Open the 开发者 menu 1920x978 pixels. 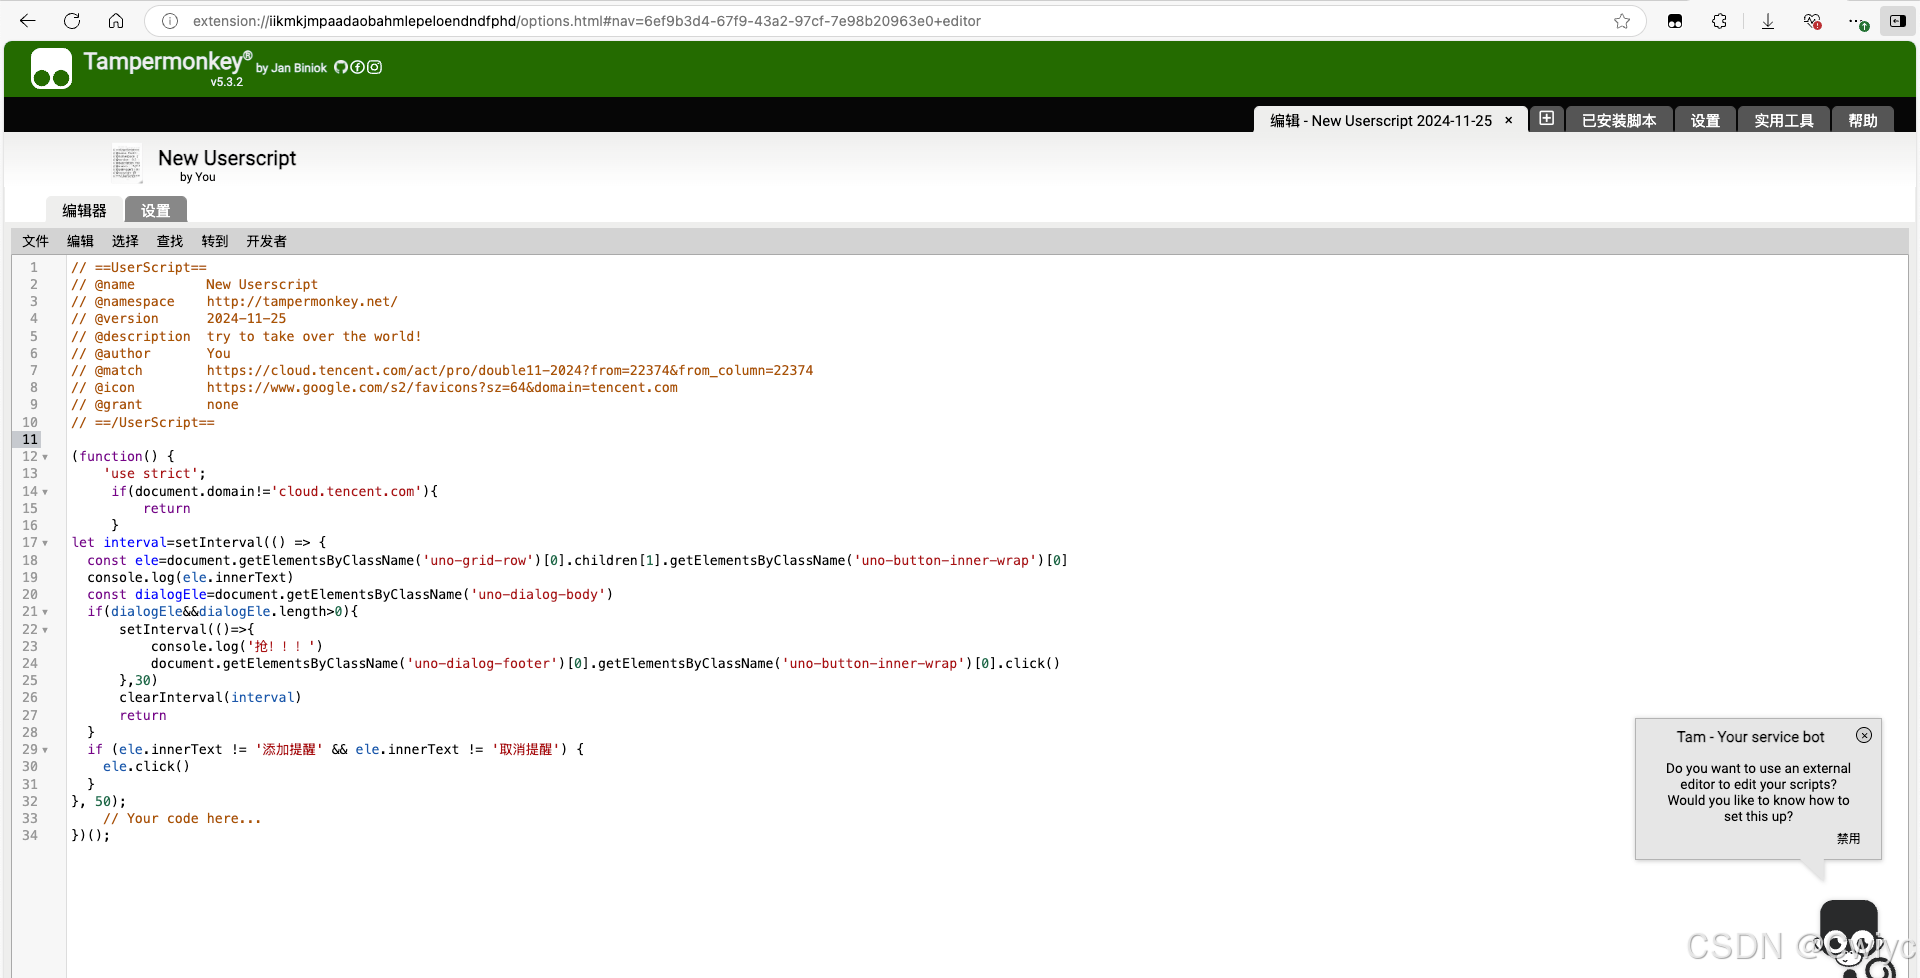[x=266, y=241]
